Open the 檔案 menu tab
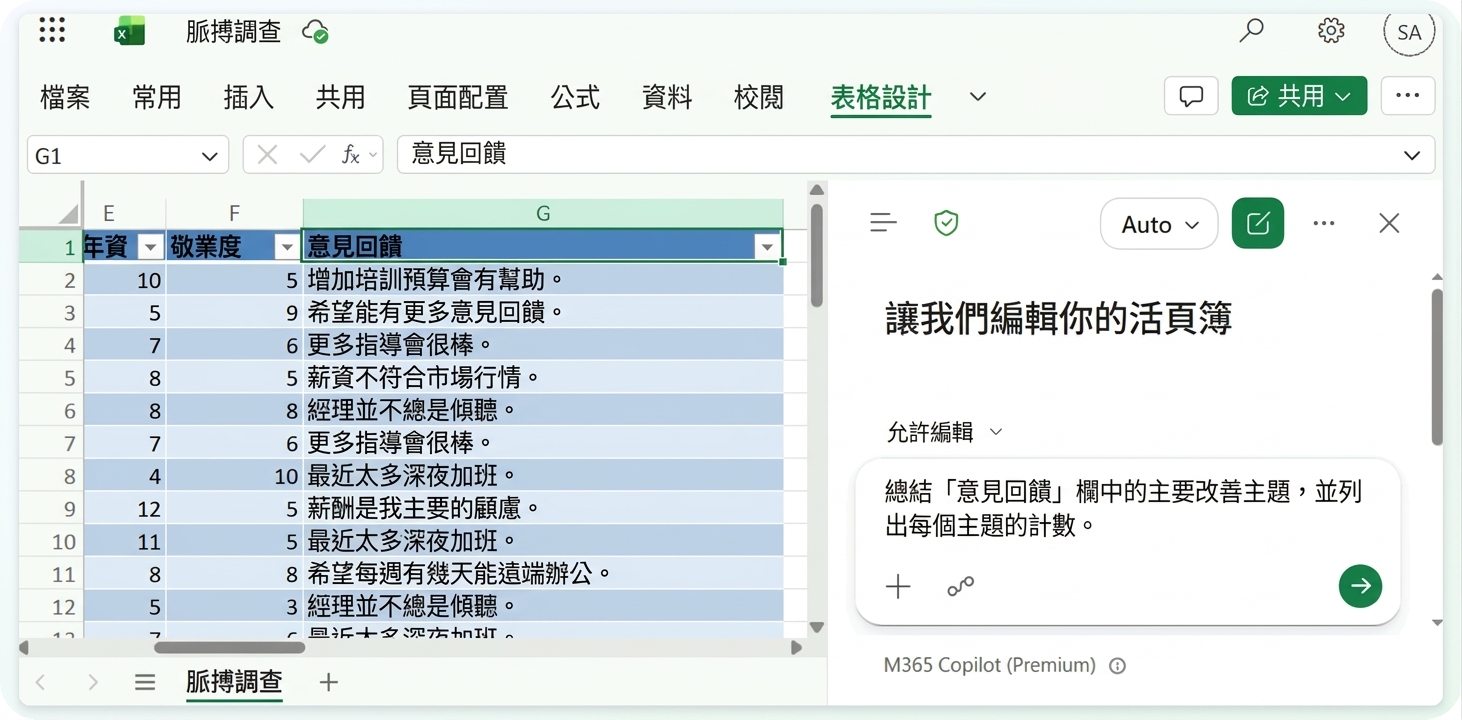Image resolution: width=1462 pixels, height=720 pixels. (x=65, y=97)
